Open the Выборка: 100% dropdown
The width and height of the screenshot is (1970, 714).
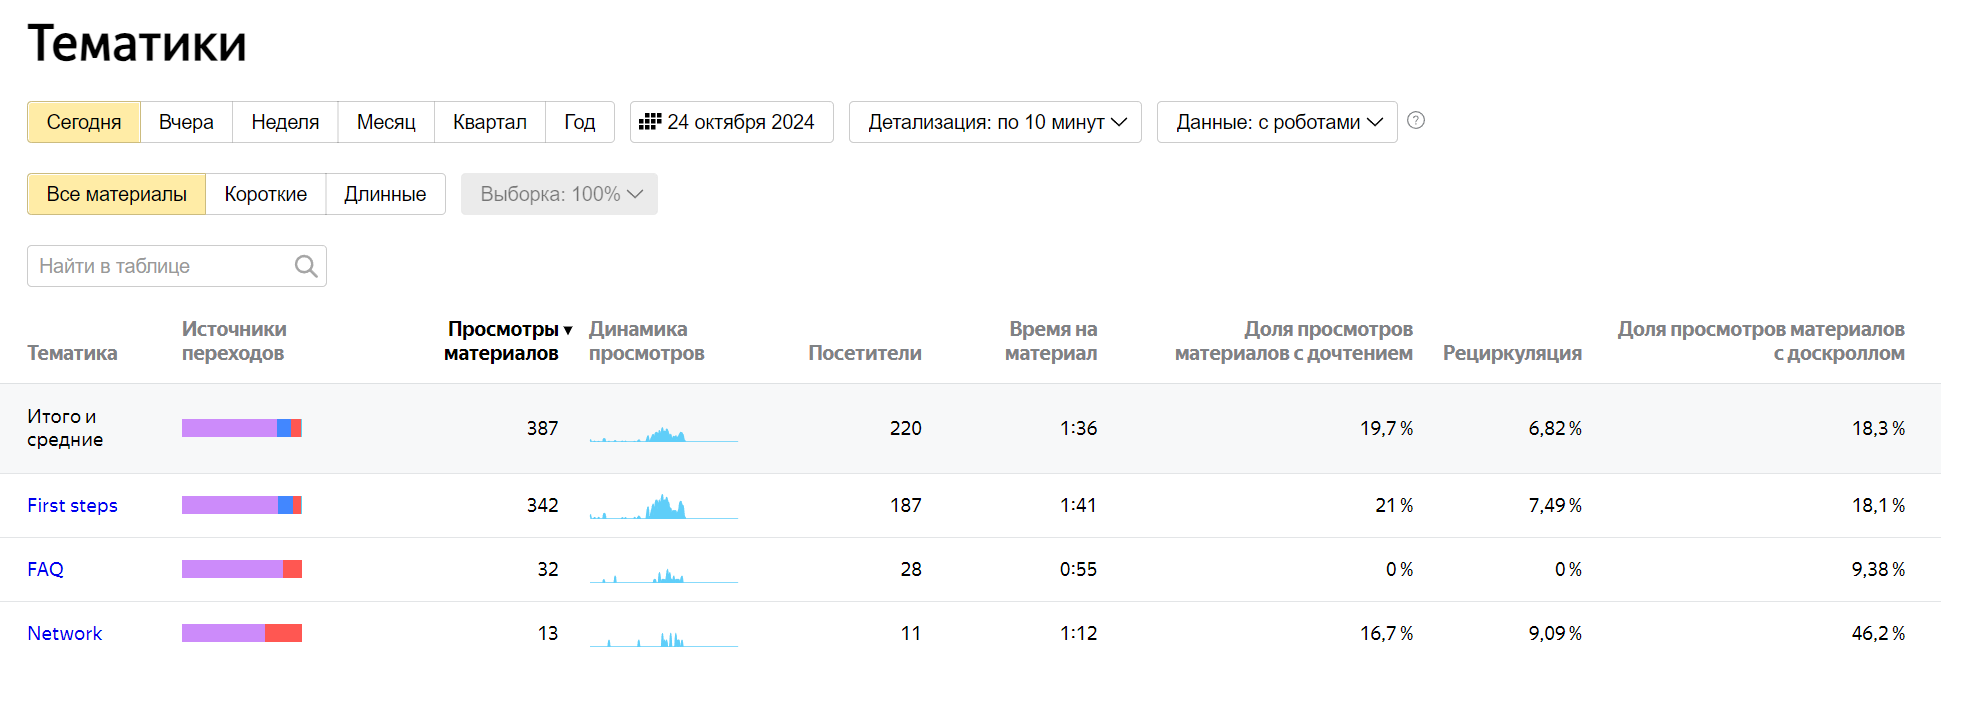(559, 194)
